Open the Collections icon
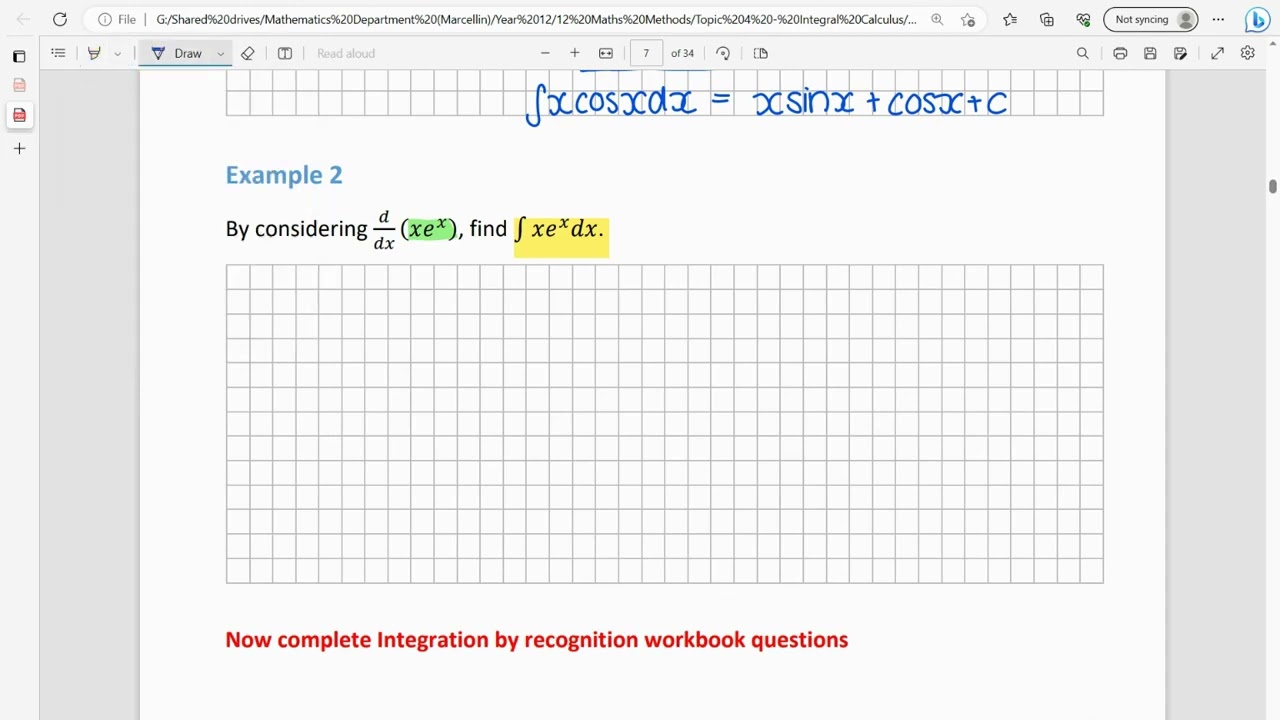Viewport: 1280px width, 720px height. (x=1047, y=19)
